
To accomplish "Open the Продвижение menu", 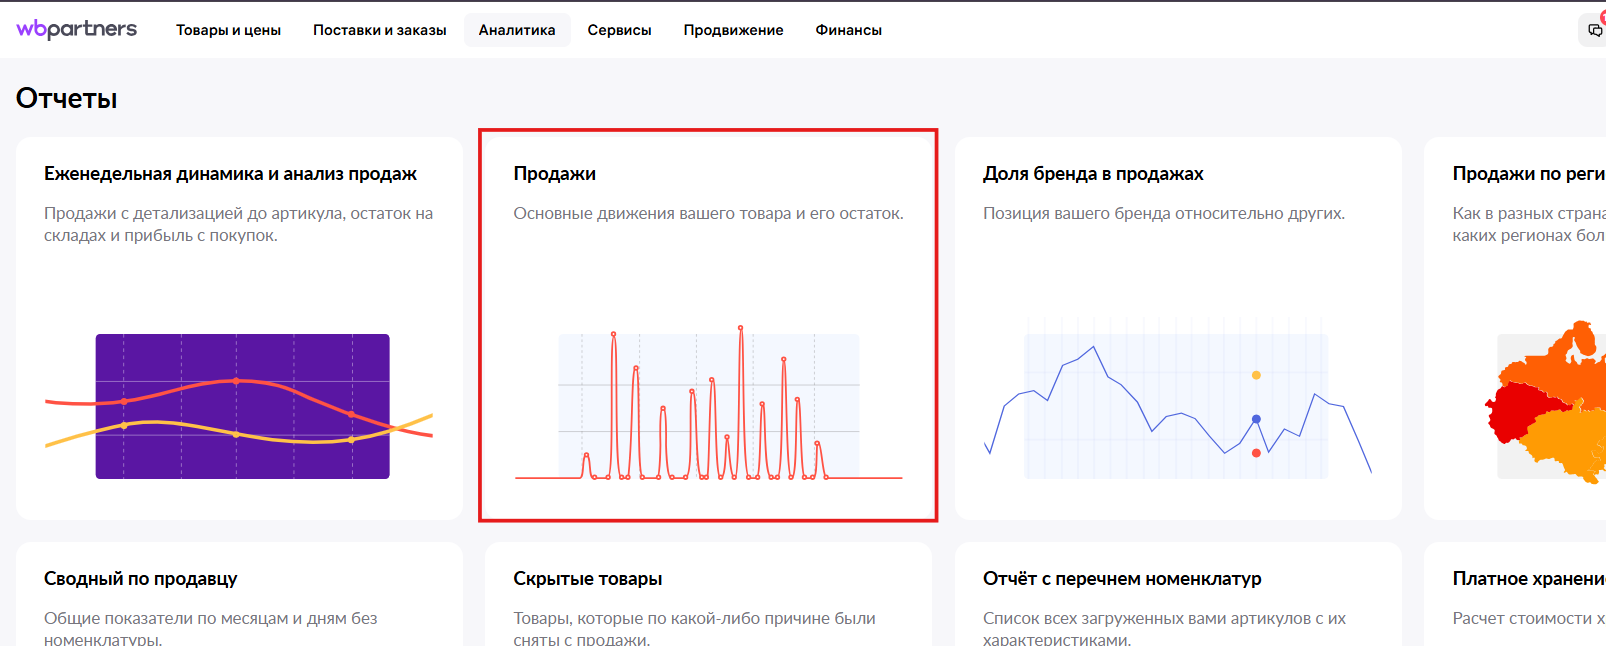I will (x=733, y=30).
